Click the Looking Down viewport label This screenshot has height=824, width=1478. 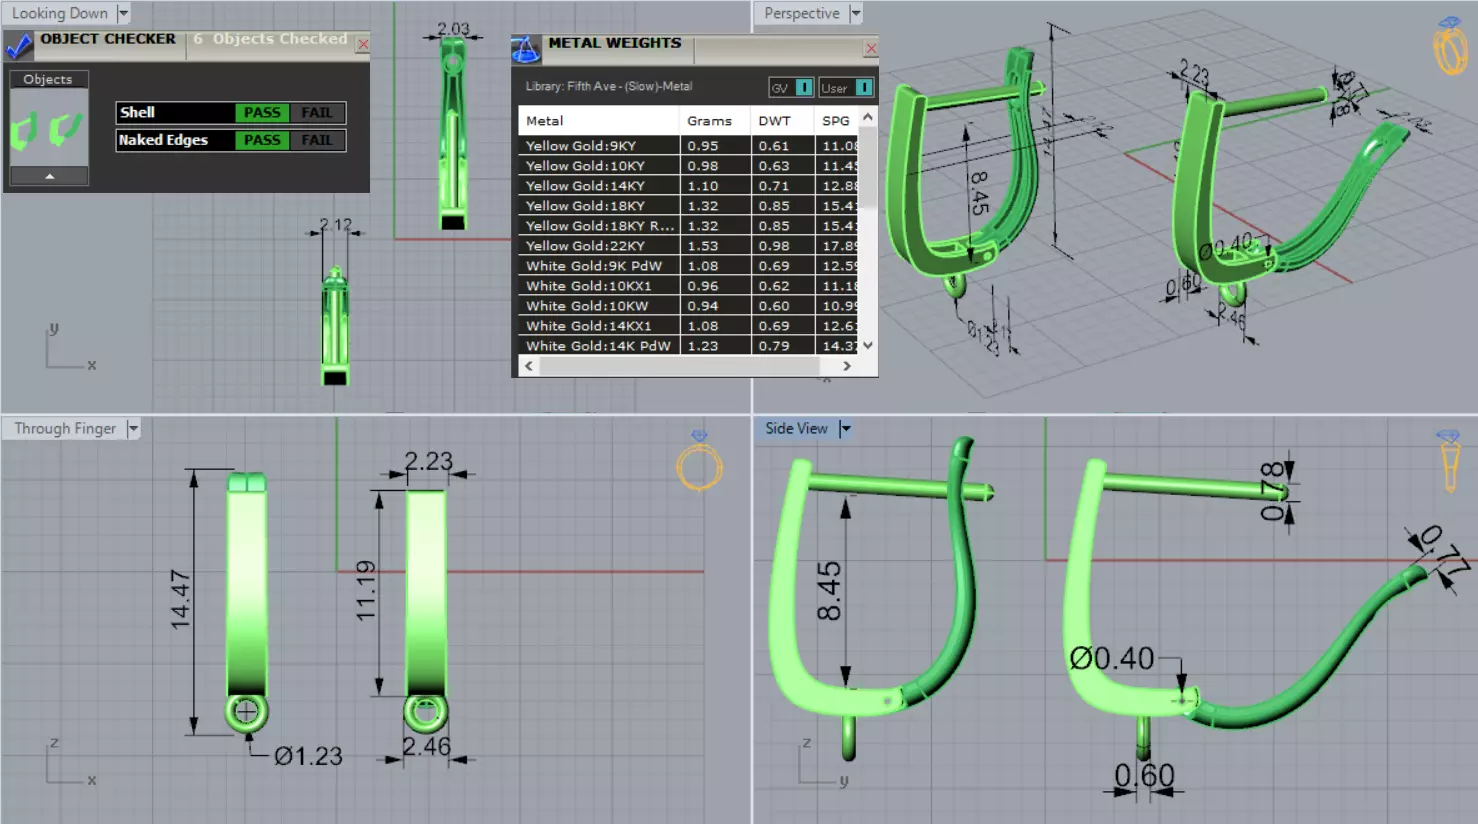60,13
